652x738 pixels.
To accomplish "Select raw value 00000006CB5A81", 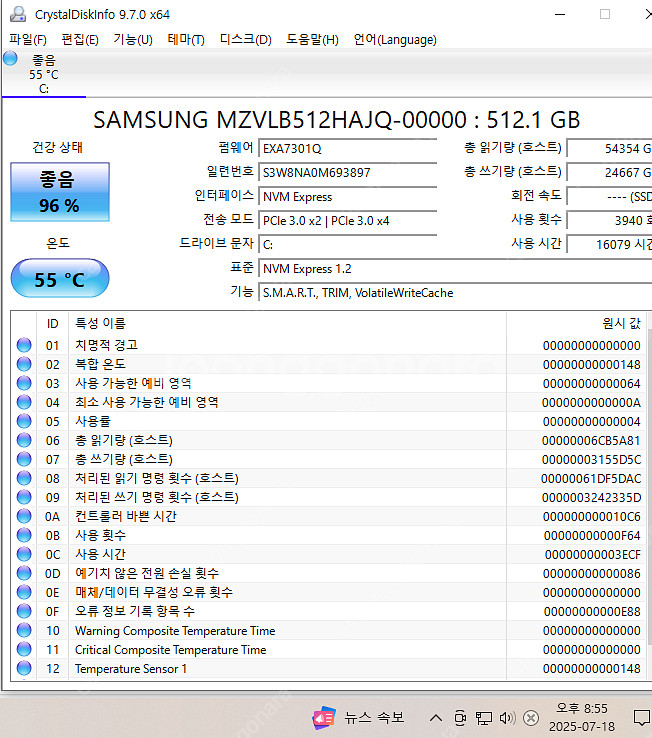I will 591,441.
